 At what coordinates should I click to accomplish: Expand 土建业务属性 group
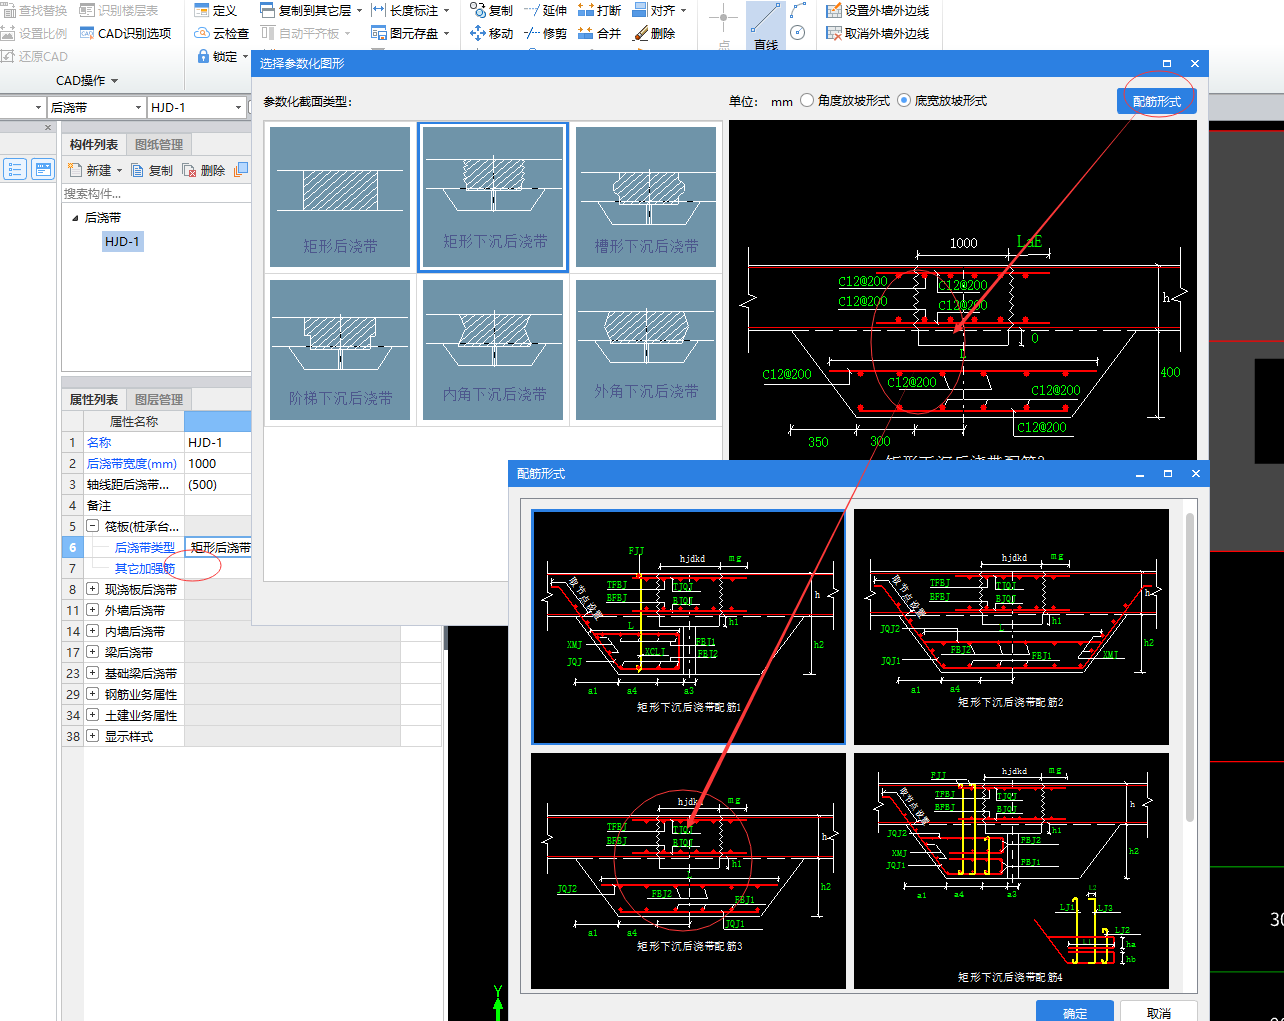[92, 715]
